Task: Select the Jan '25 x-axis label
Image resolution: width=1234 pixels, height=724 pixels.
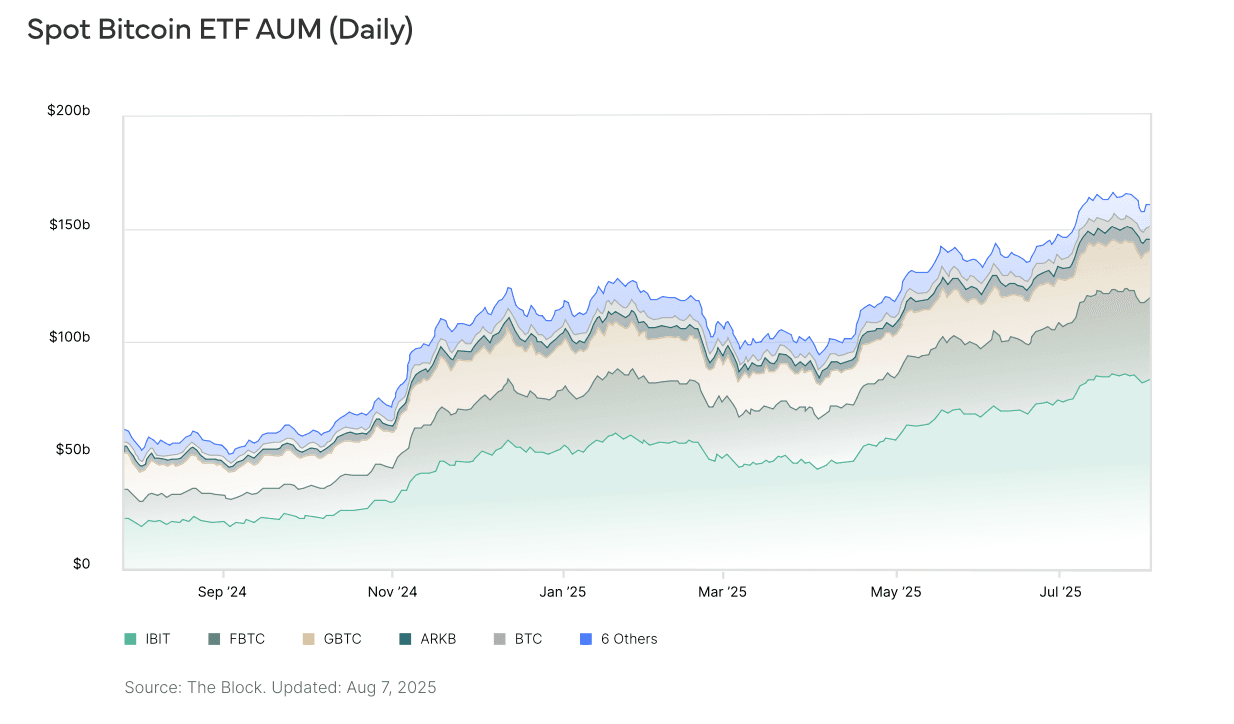Action: pos(563,592)
